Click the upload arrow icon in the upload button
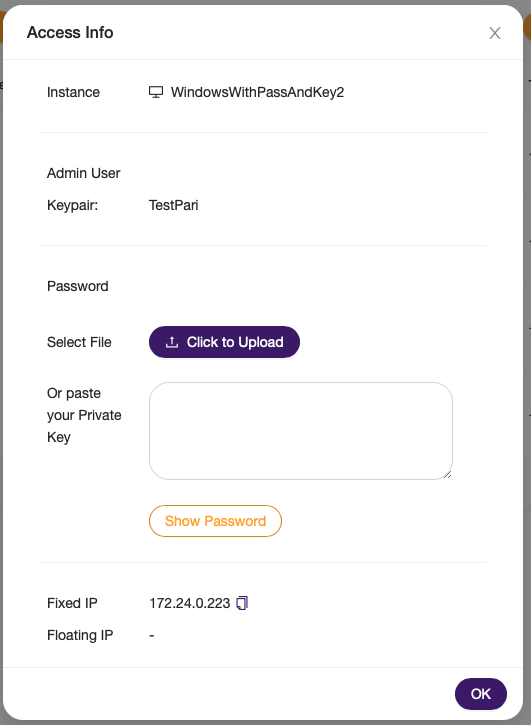Screen dimensions: 531x725 pos(172,342)
